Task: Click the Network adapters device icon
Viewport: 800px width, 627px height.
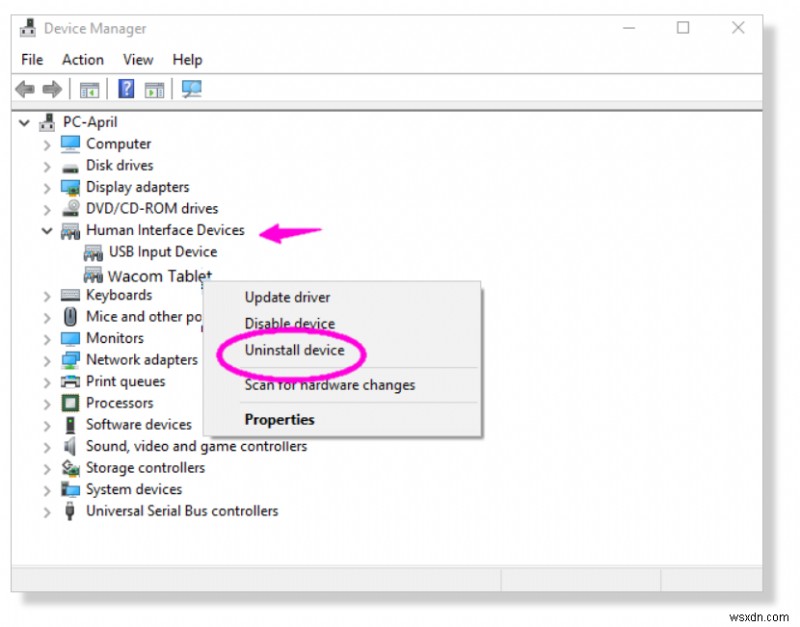Action: pyautogui.click(x=69, y=359)
